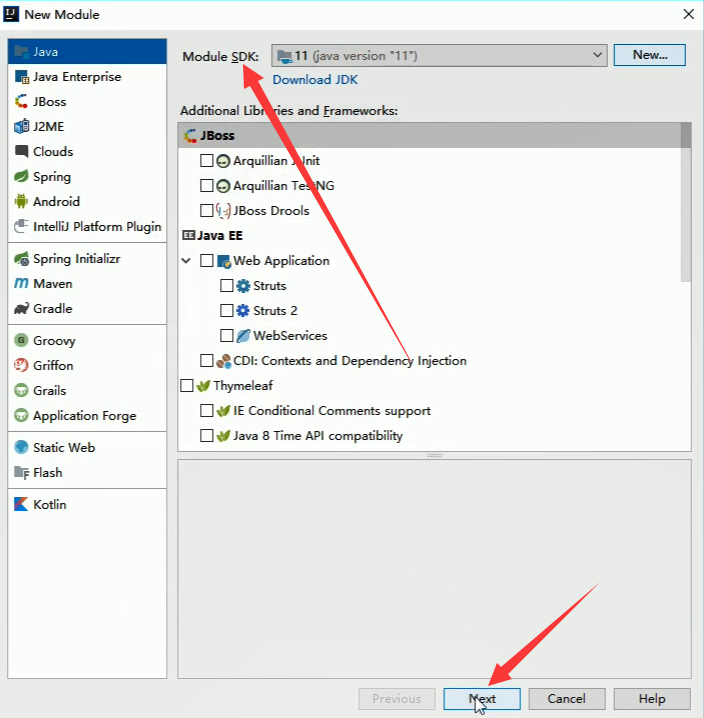This screenshot has width=704, height=718.
Task: Check CDI: Contexts and Dependency Injection
Action: (207, 361)
